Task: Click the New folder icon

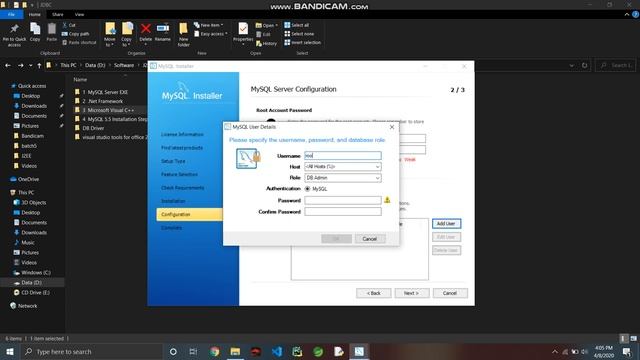Action: click(x=183, y=29)
